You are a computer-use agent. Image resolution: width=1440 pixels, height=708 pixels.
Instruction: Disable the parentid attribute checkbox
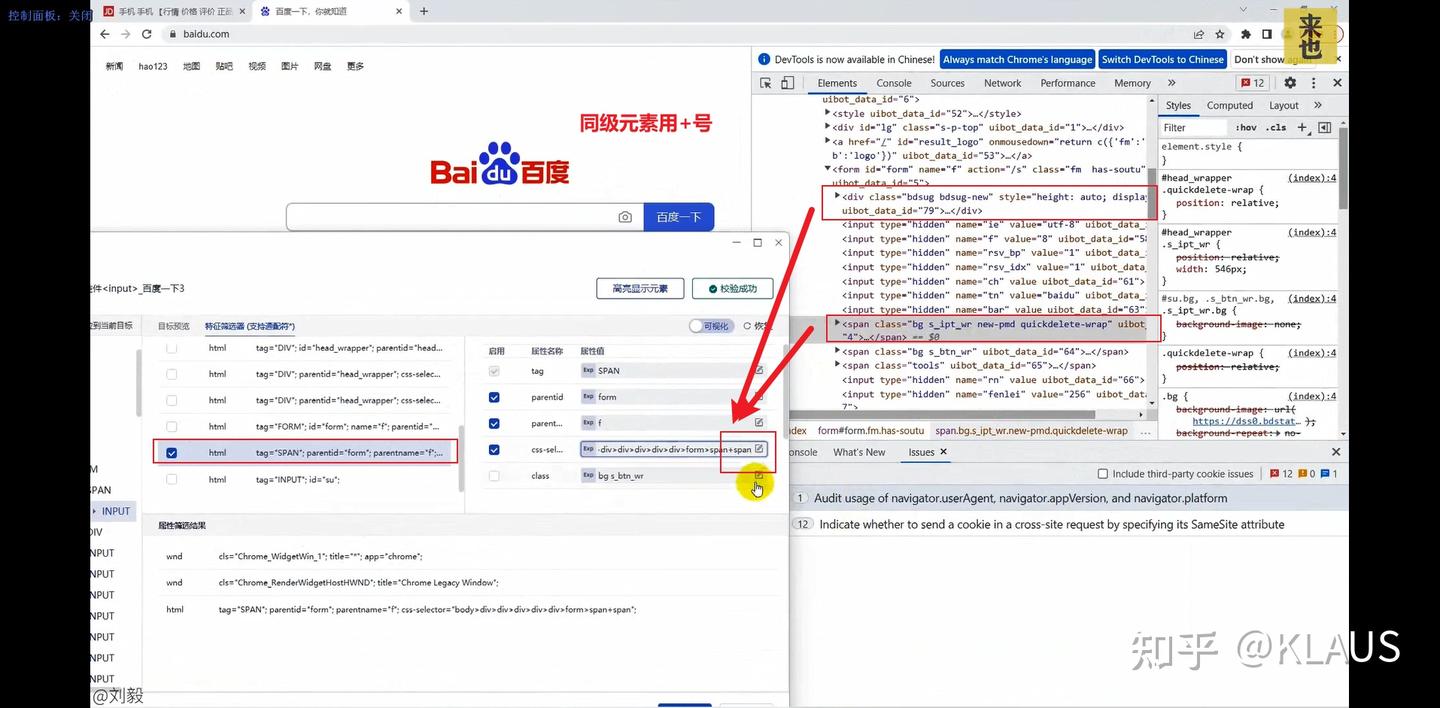pyautogui.click(x=494, y=397)
